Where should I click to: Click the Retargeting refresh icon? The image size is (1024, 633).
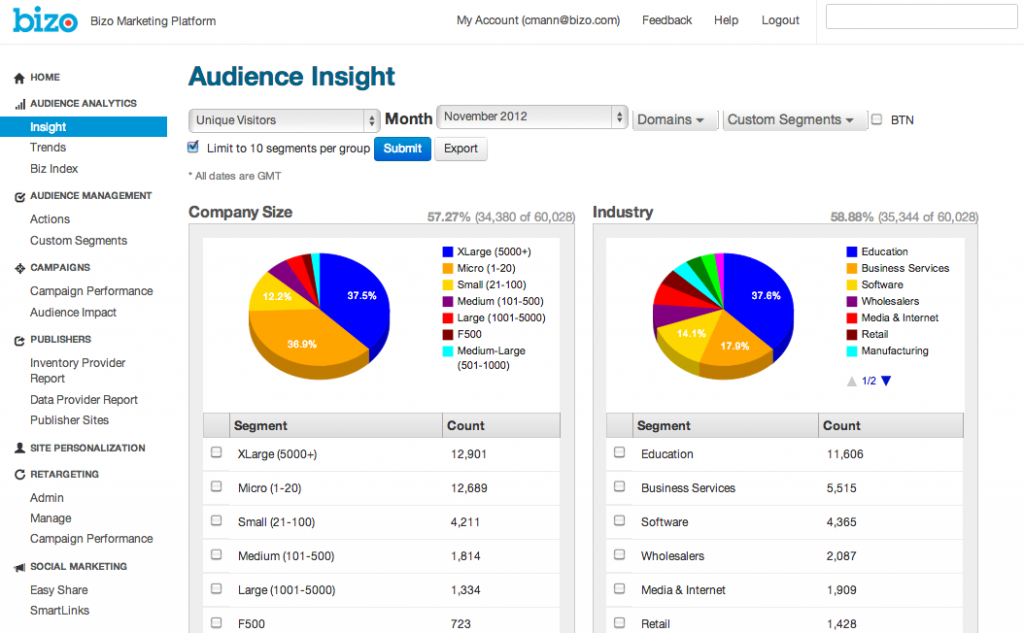[x=20, y=474]
